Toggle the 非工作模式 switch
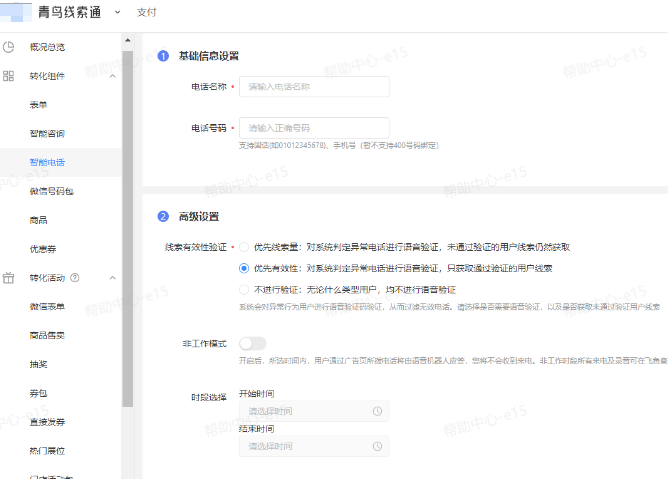Screen dimensions: 668x479 (x=253, y=343)
